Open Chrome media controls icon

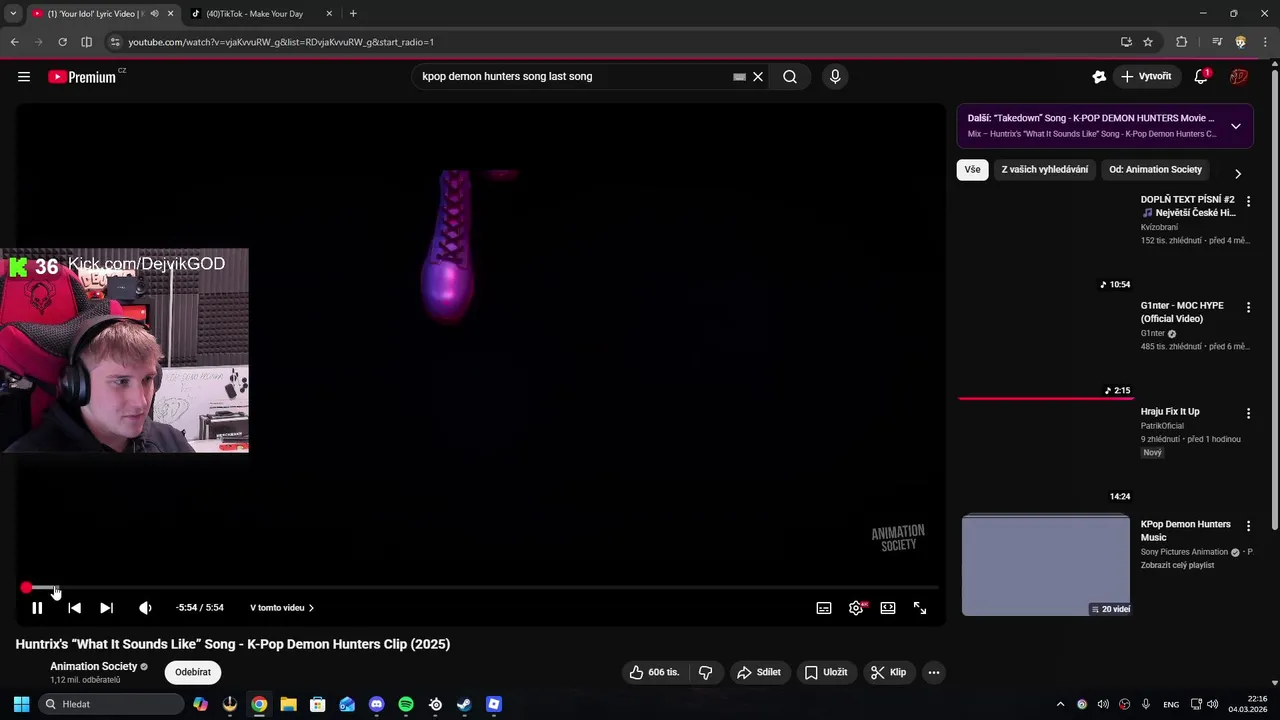[1217, 42]
